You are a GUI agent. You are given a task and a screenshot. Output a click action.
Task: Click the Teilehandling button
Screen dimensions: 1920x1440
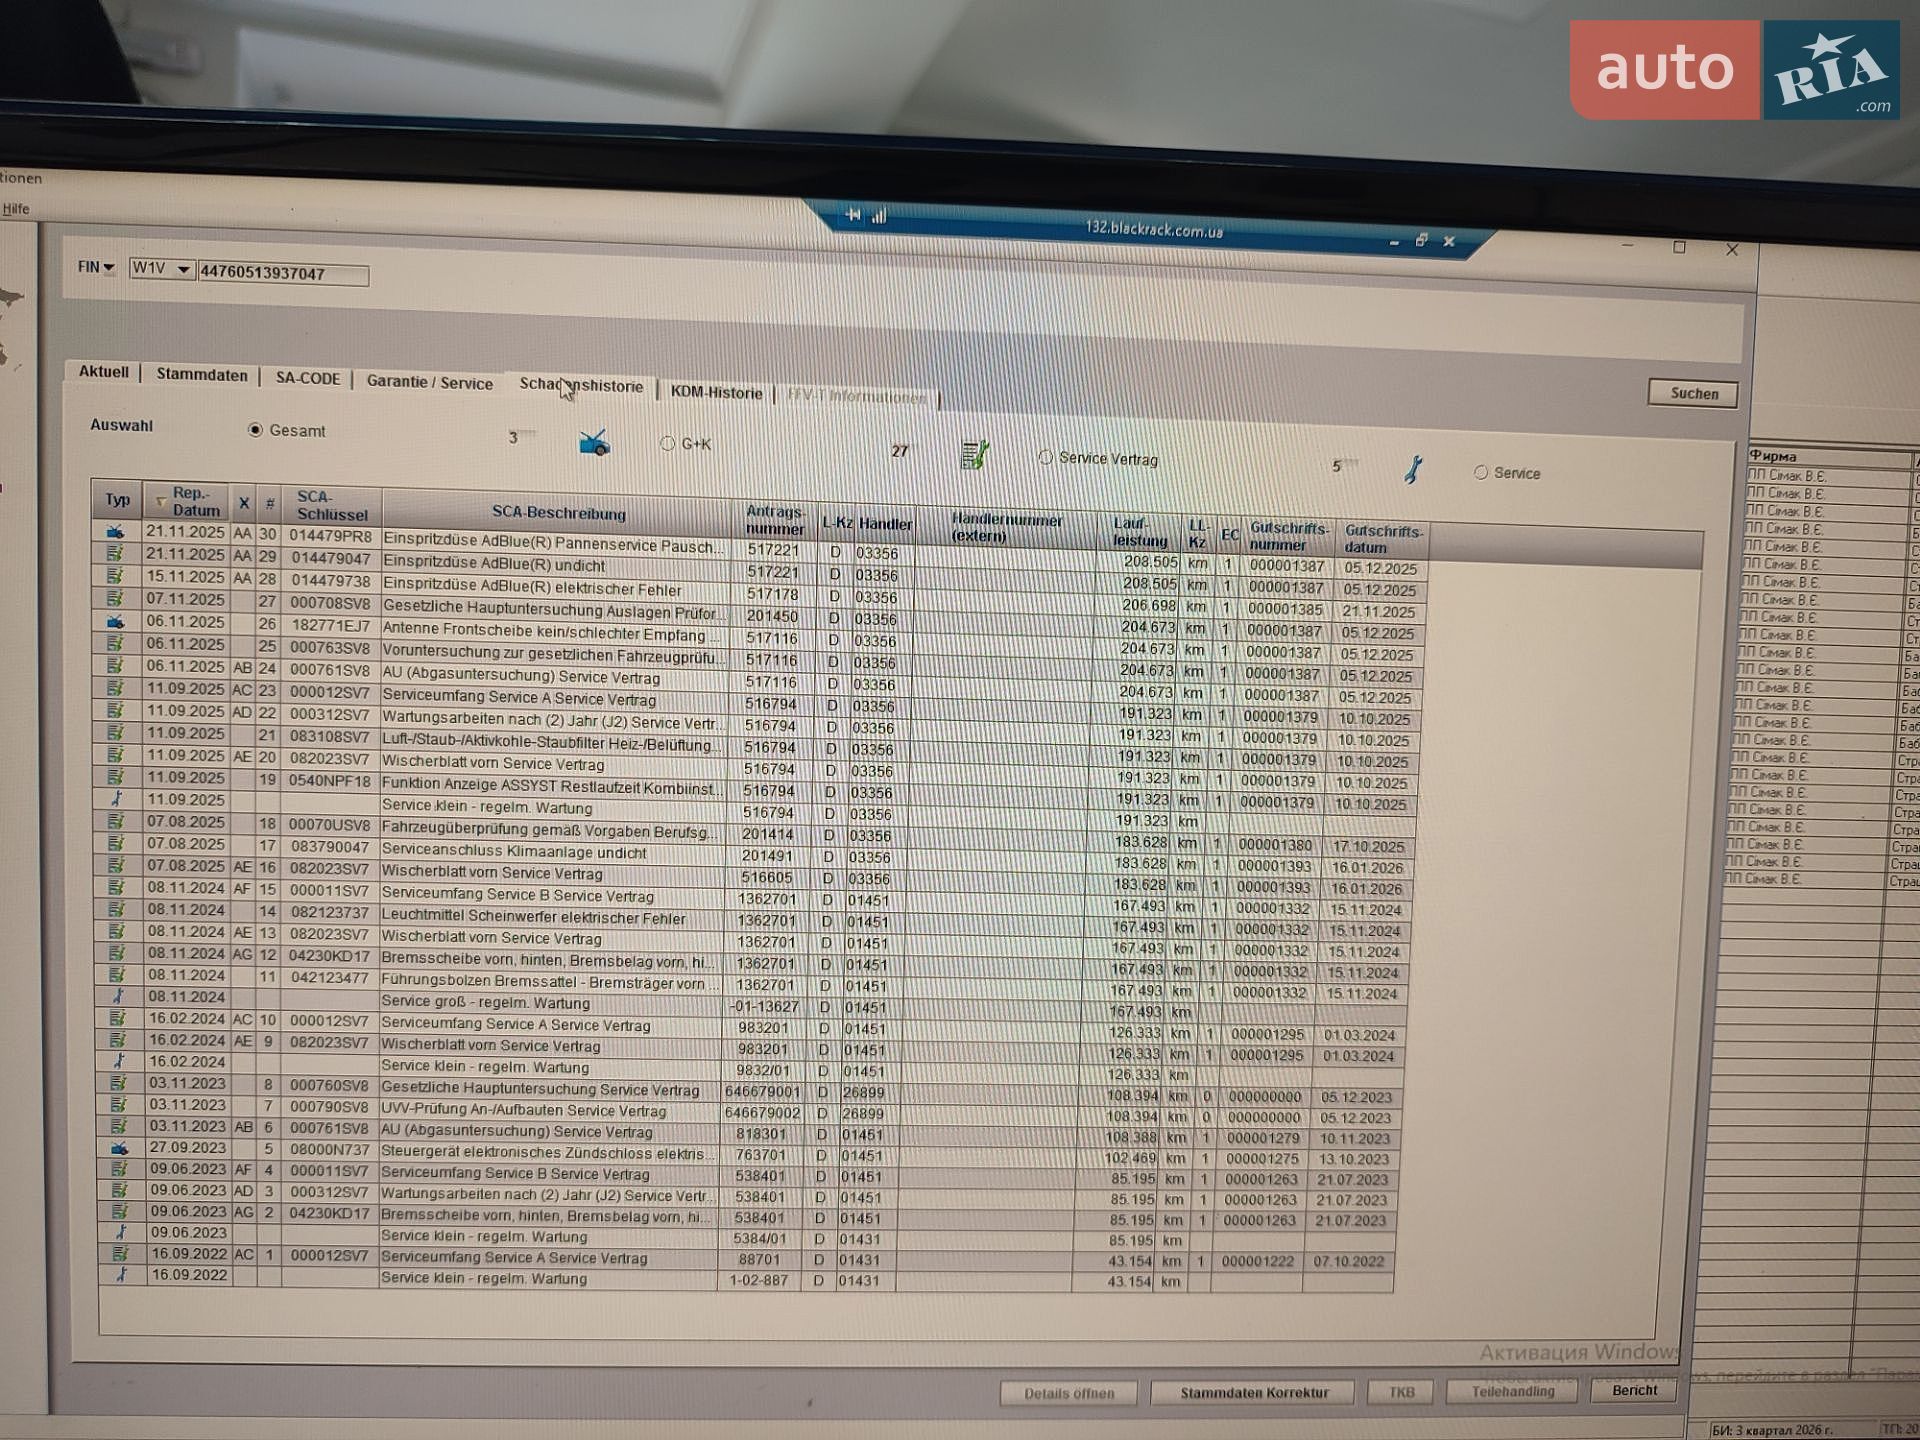click(x=1512, y=1391)
